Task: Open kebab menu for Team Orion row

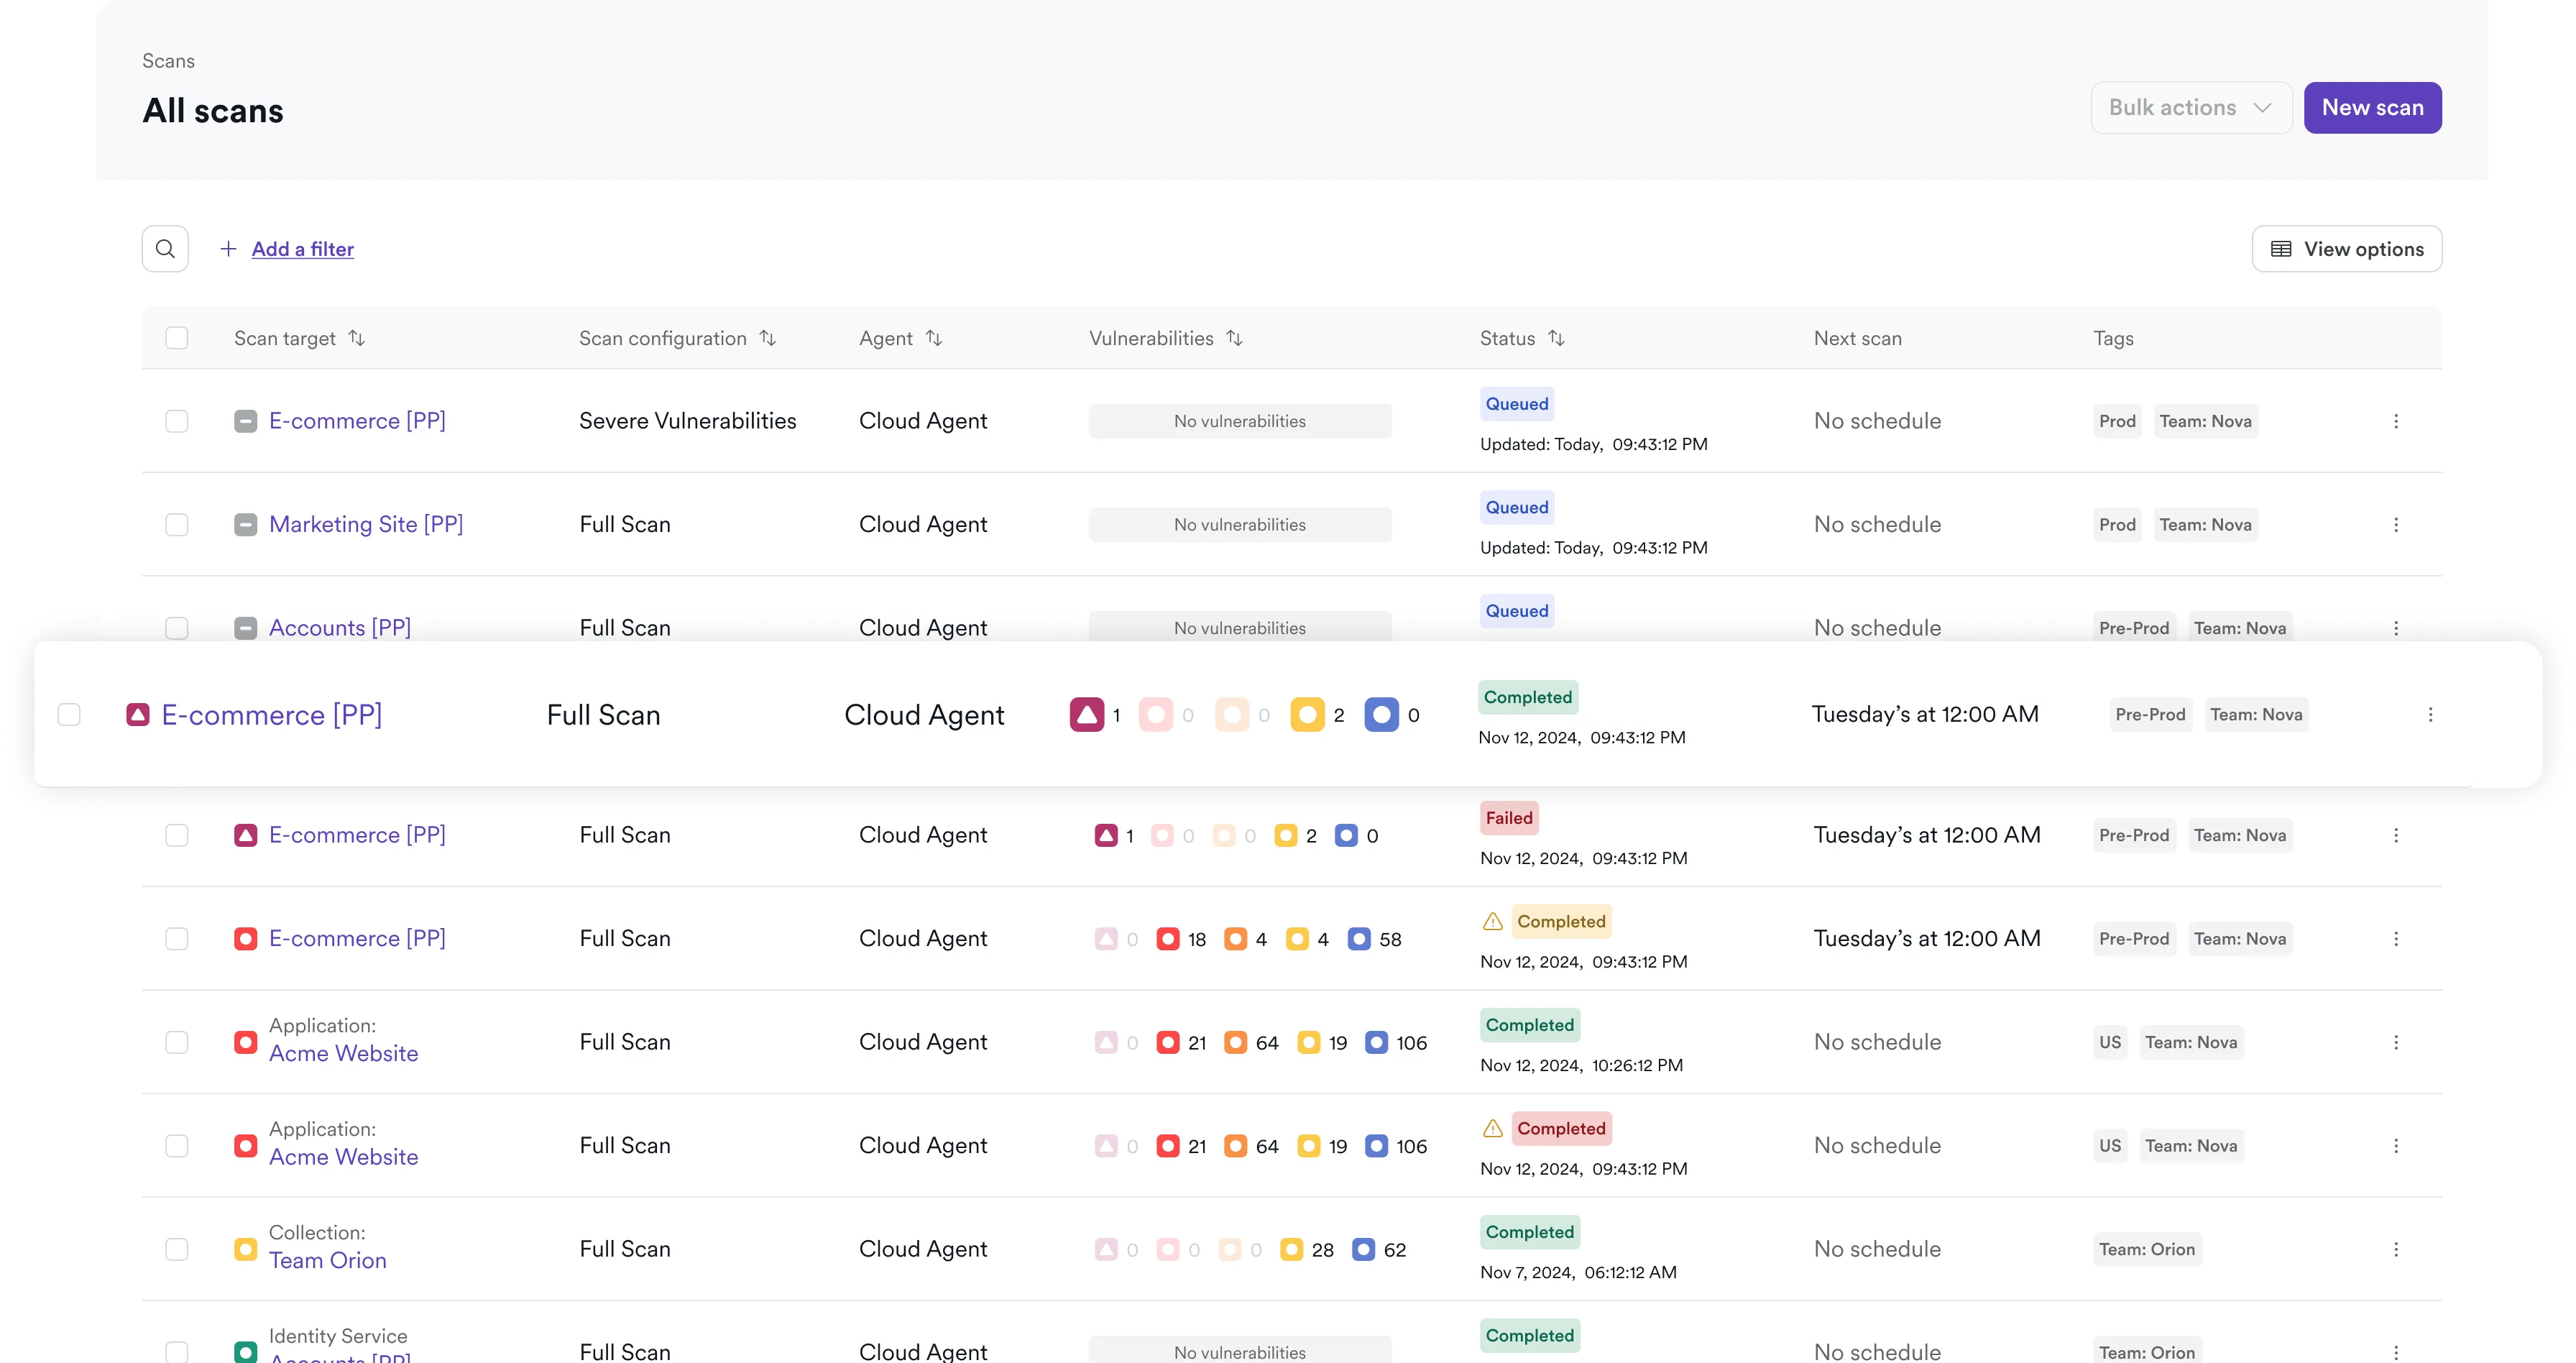Action: (2395, 1249)
